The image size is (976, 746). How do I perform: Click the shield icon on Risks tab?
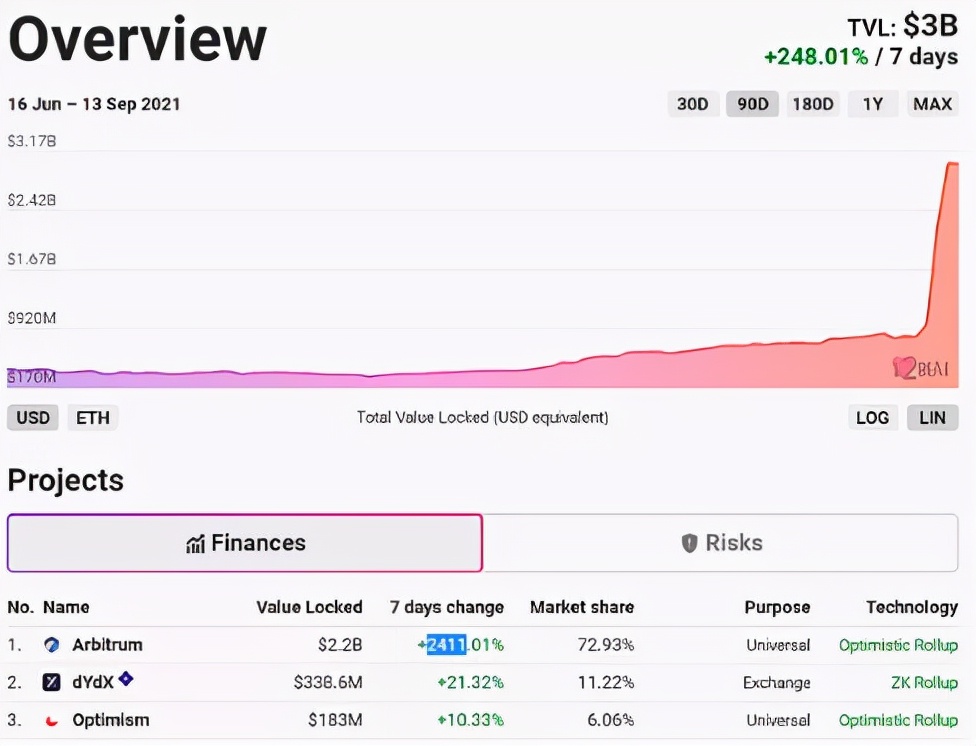[x=689, y=543]
